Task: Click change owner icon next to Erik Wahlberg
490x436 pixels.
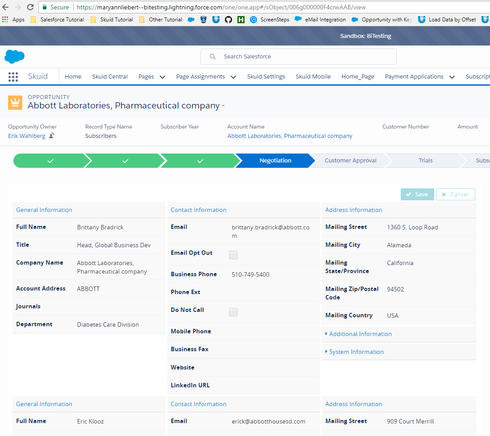Action: click(52, 136)
